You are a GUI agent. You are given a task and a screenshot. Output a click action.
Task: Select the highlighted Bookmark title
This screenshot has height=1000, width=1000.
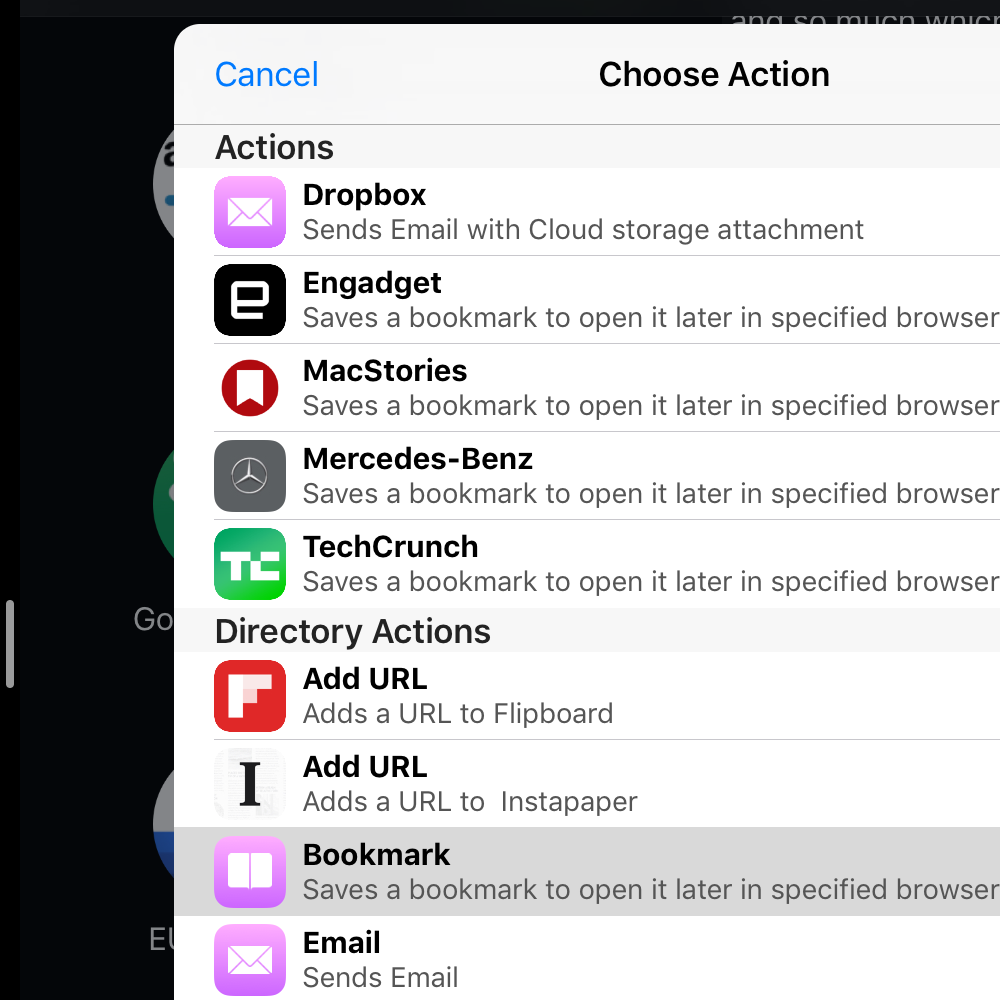376,855
